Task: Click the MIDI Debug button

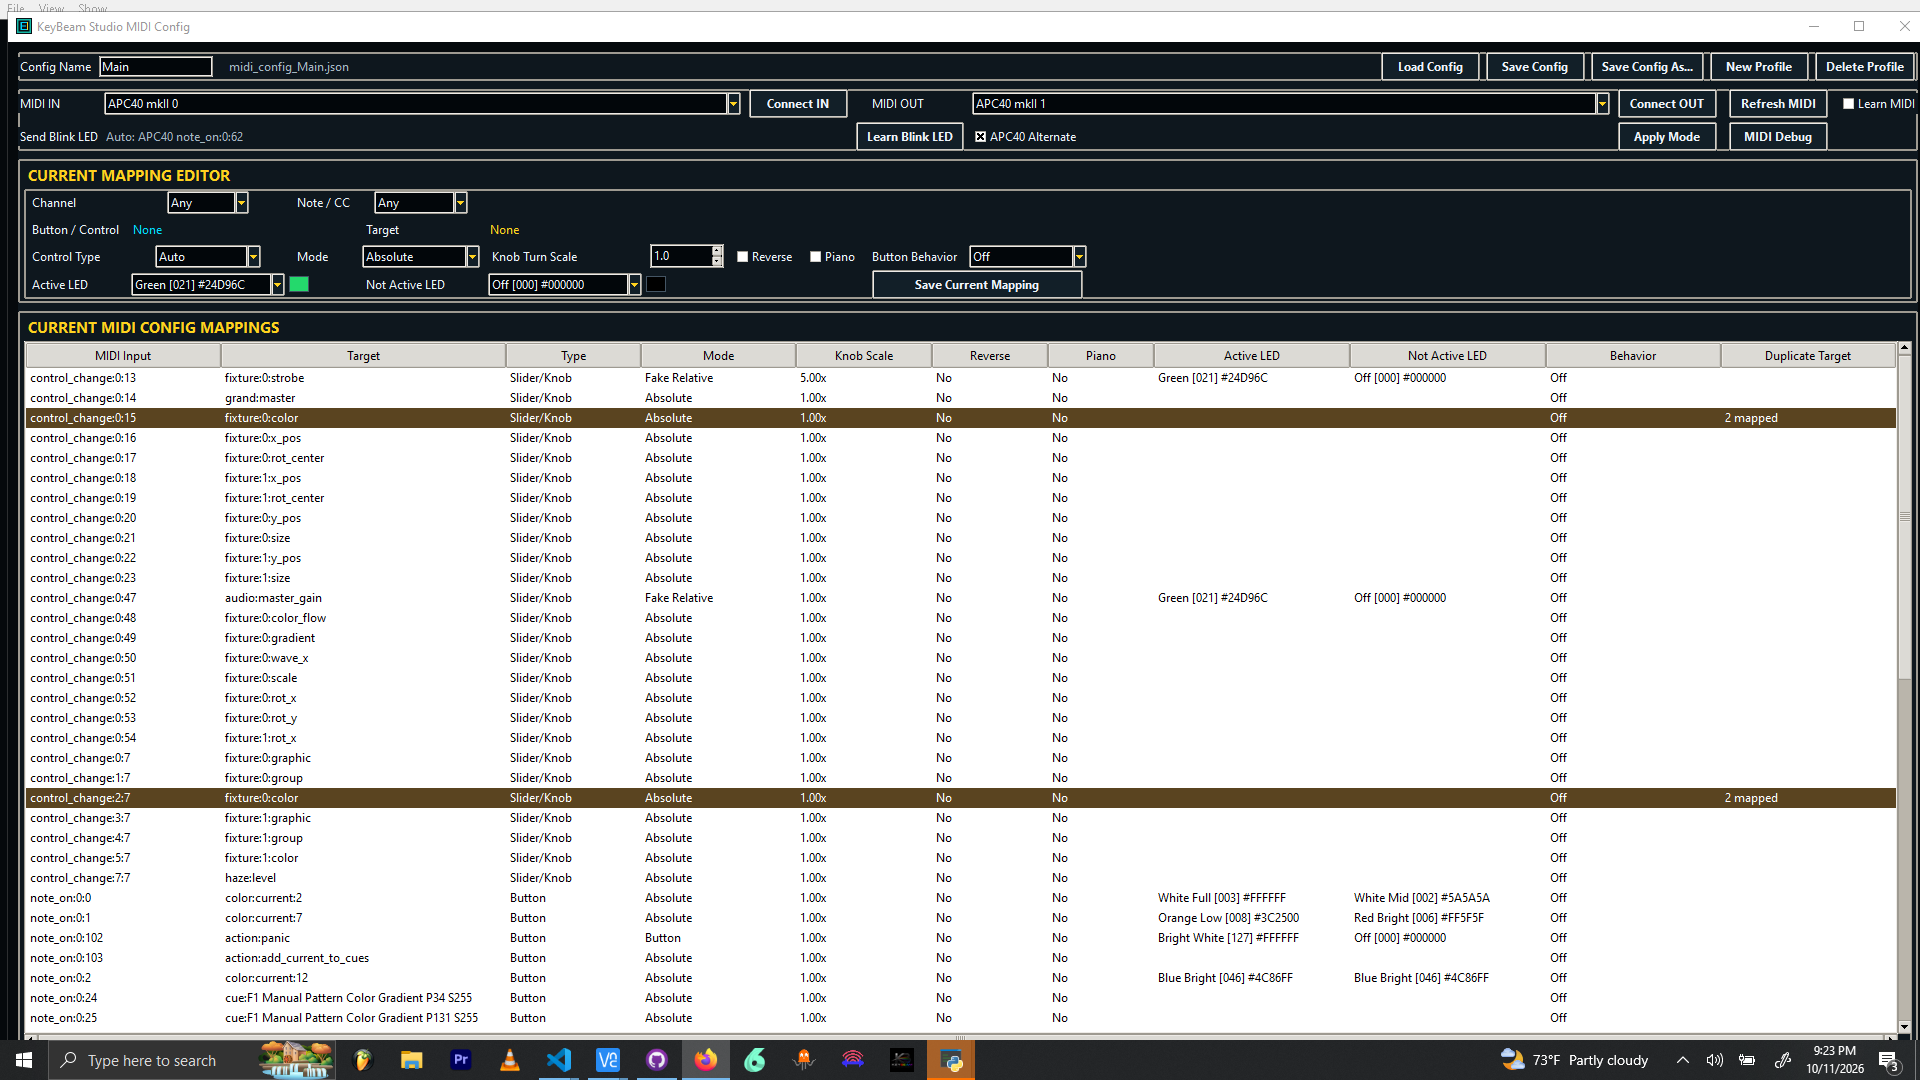Action: click(x=1777, y=137)
